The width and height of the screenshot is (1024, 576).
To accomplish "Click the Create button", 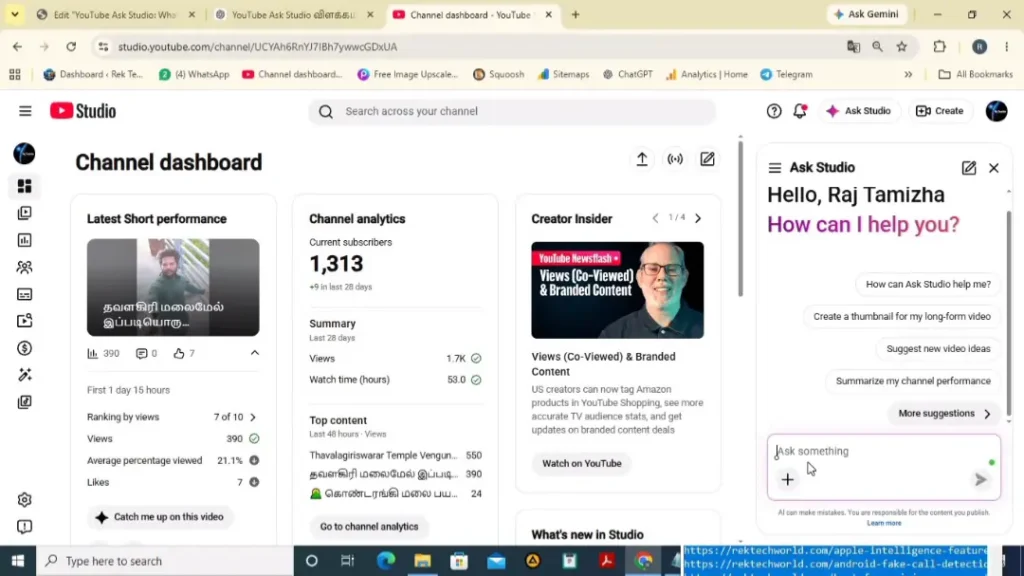I will click(940, 111).
